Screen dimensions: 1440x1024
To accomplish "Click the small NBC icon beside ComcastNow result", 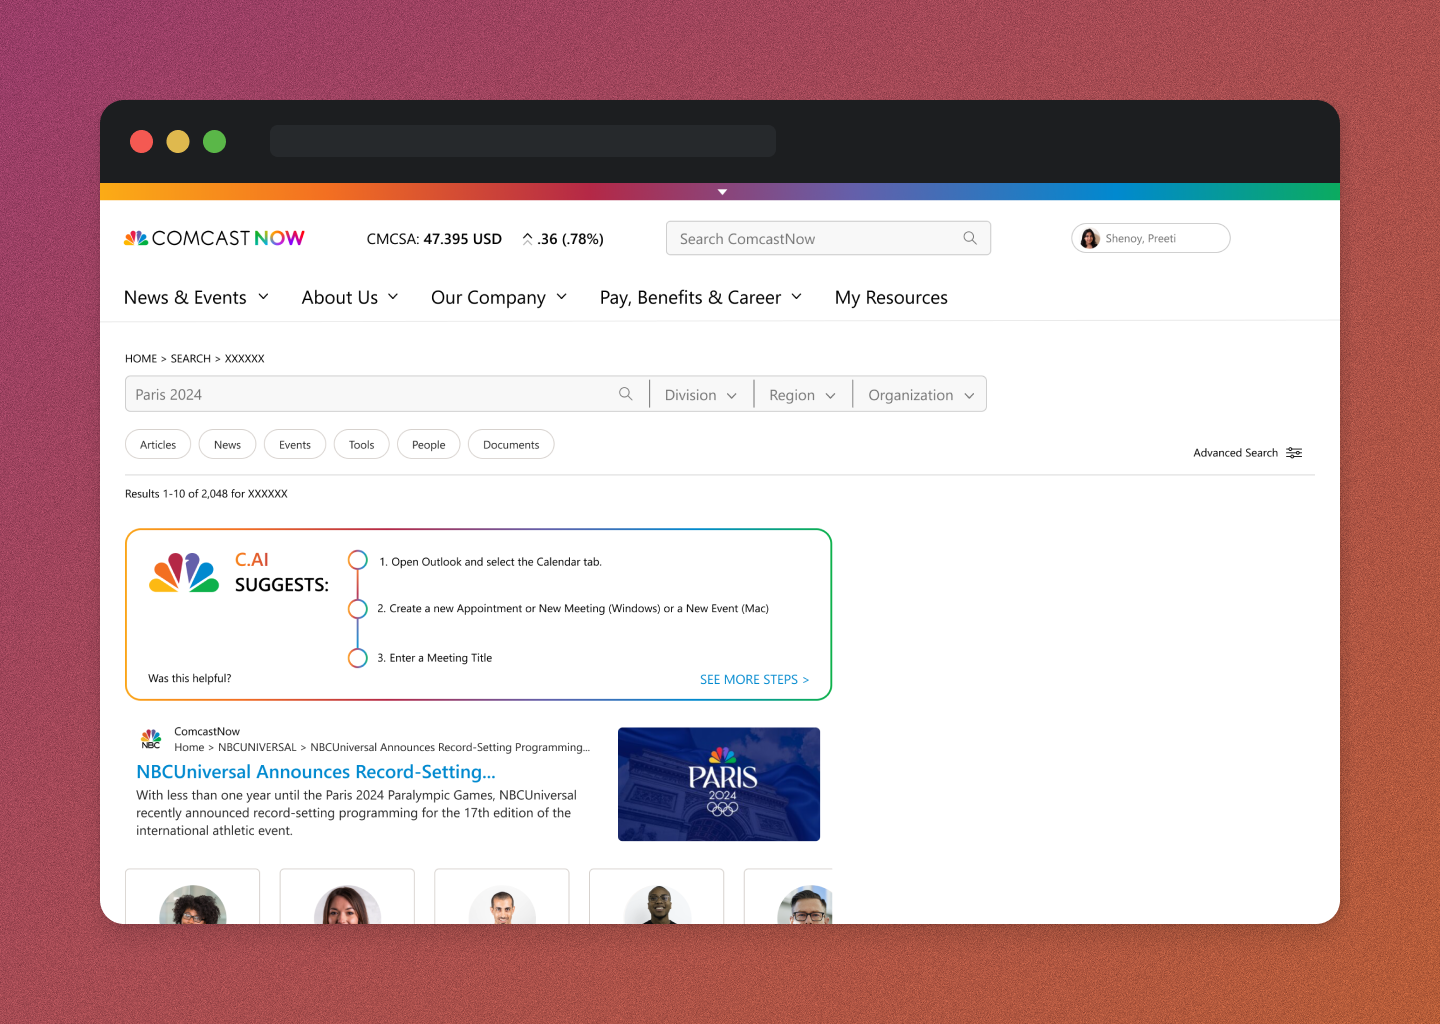I will click(151, 739).
